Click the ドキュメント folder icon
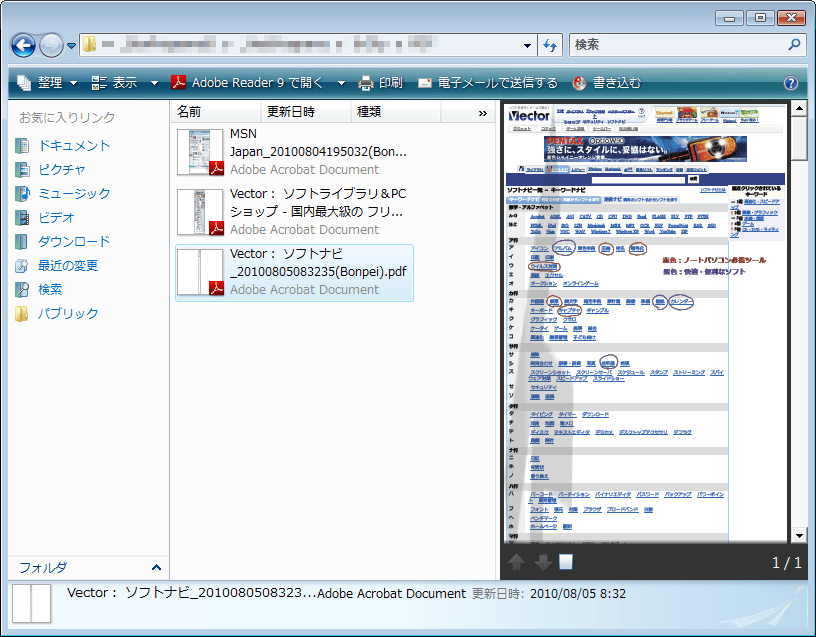 tap(22, 146)
